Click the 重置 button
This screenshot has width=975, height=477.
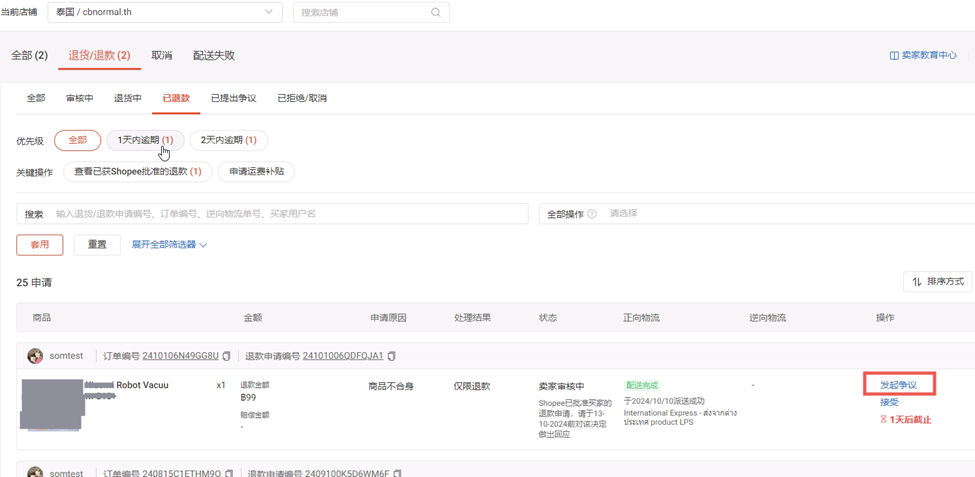click(x=97, y=245)
